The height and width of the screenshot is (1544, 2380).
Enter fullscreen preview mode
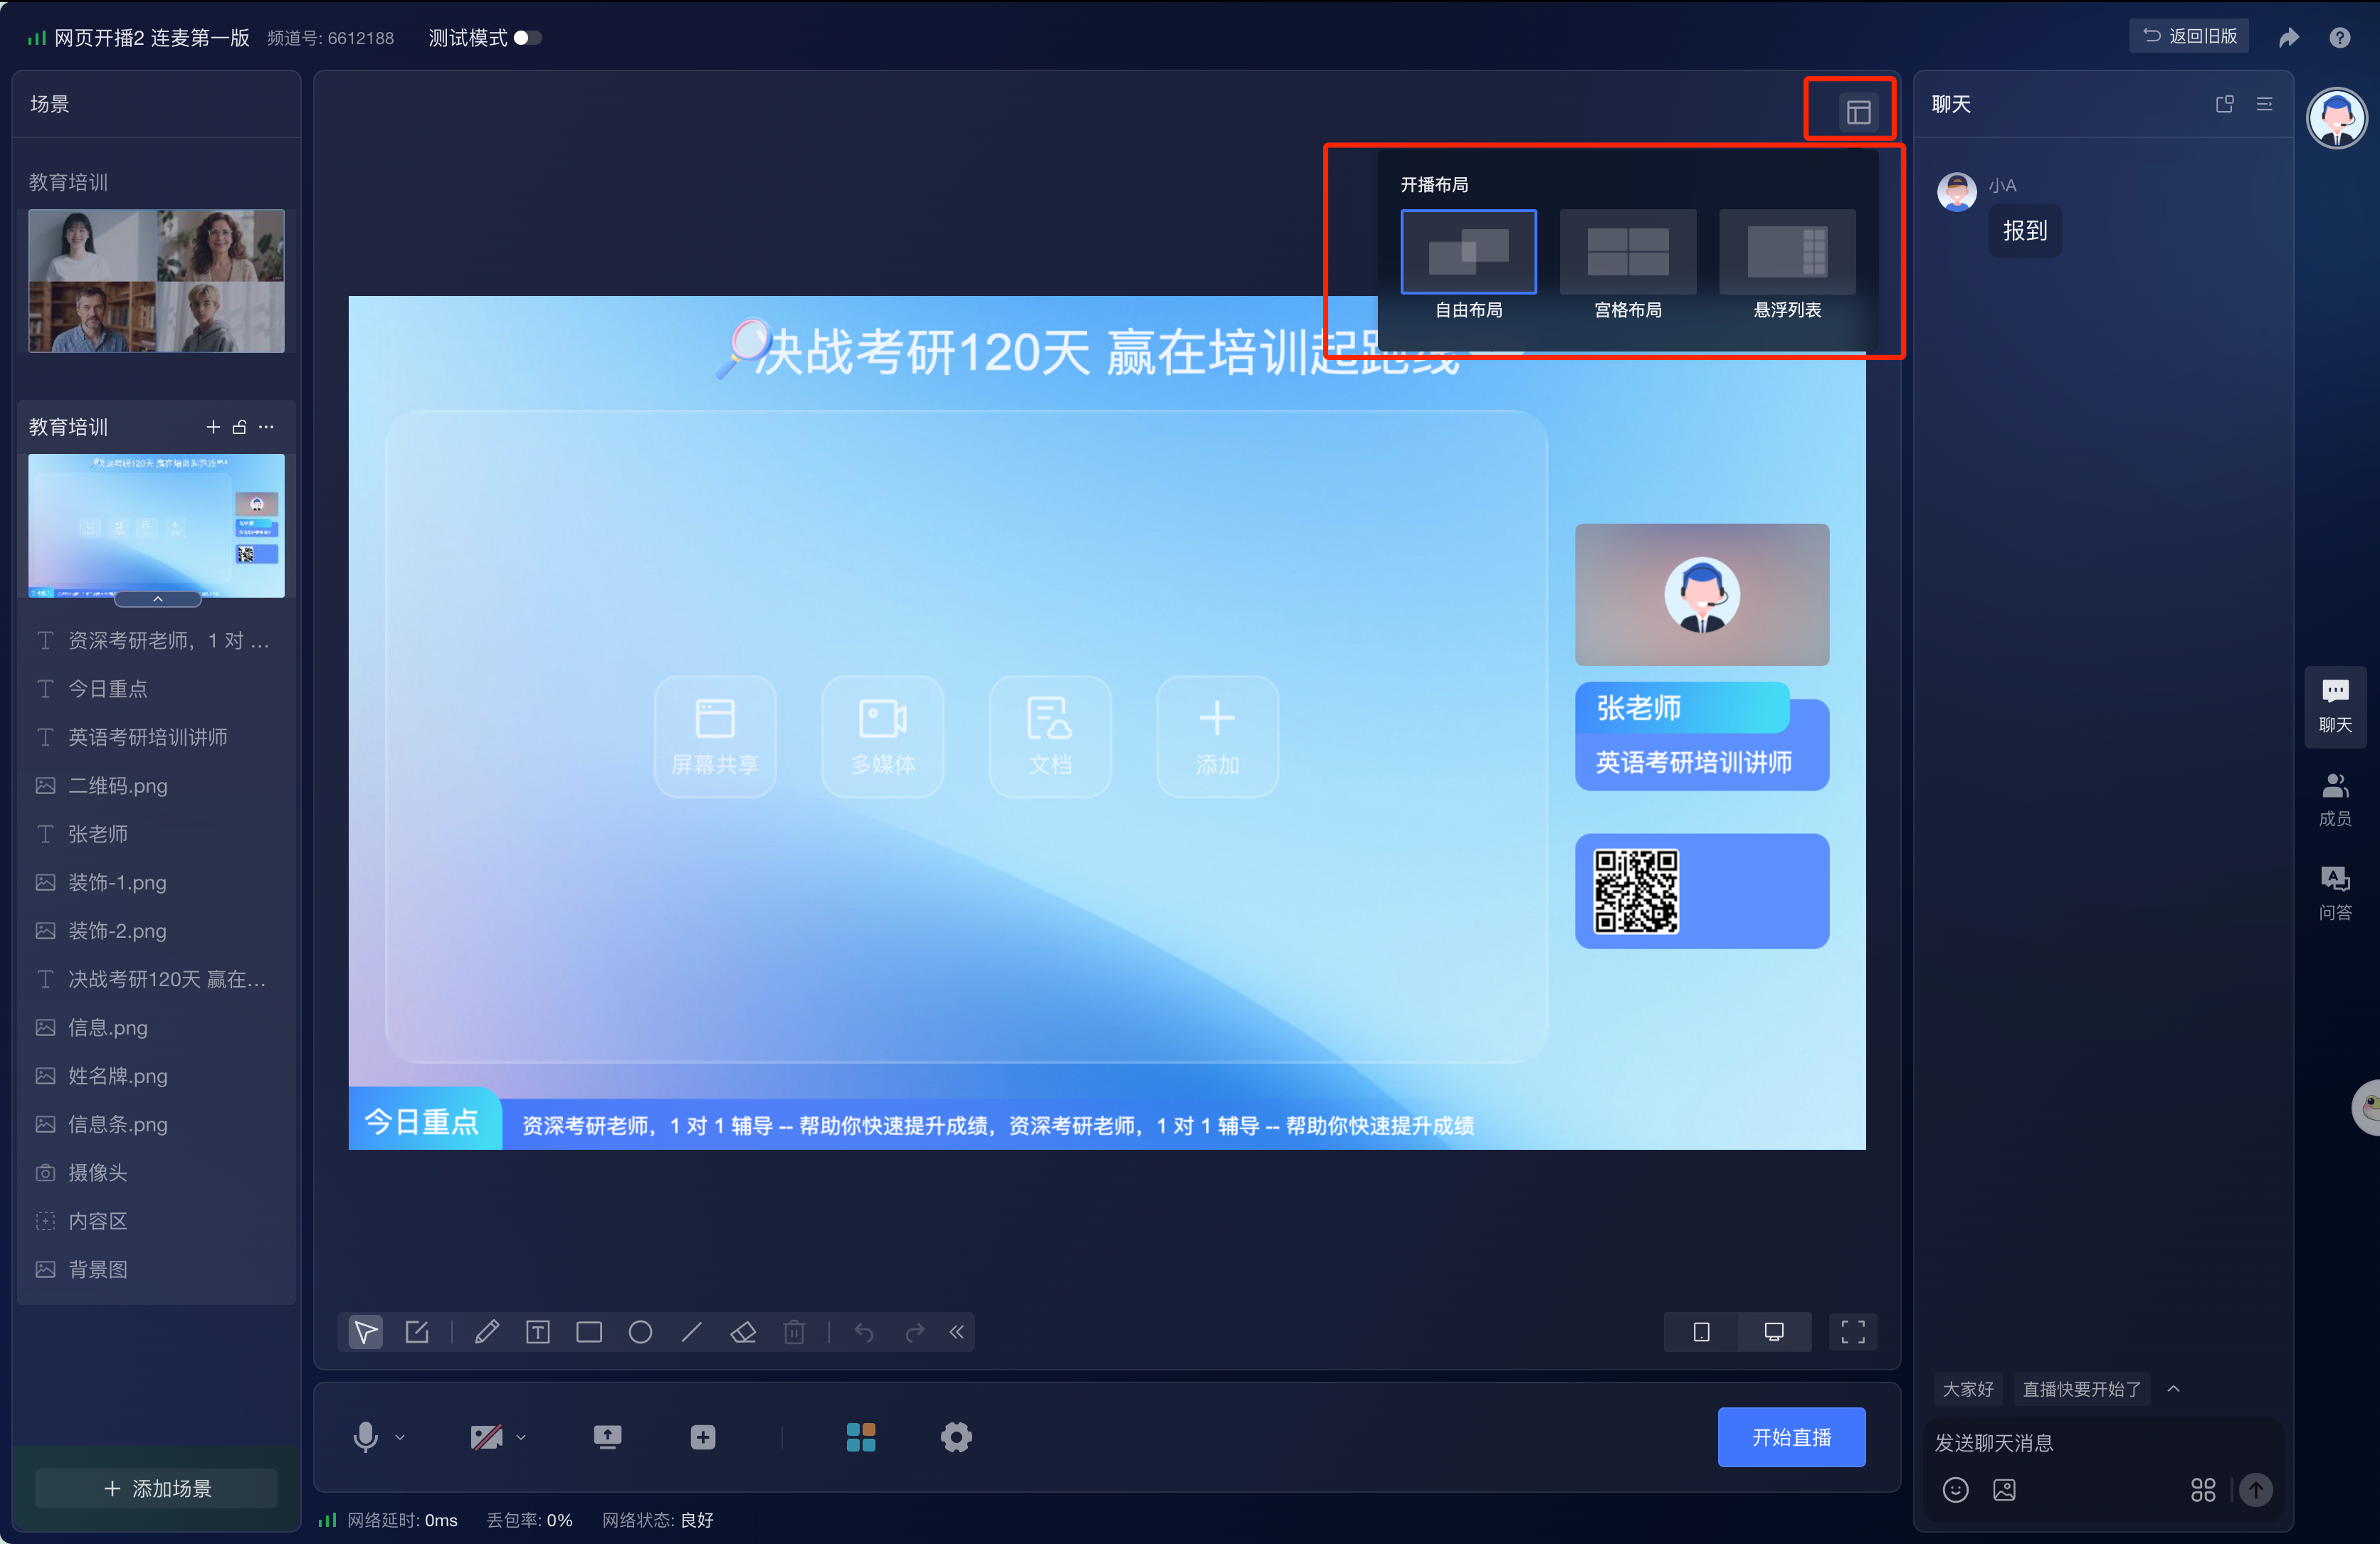[x=1853, y=1332]
